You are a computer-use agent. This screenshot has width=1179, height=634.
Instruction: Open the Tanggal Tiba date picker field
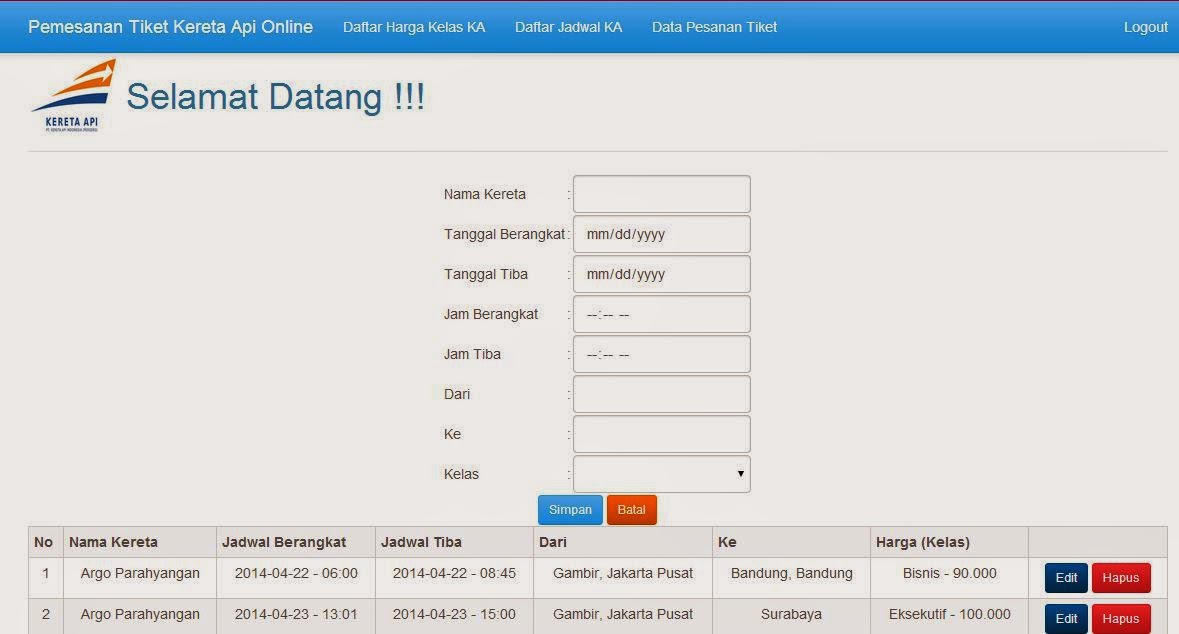(x=660, y=273)
